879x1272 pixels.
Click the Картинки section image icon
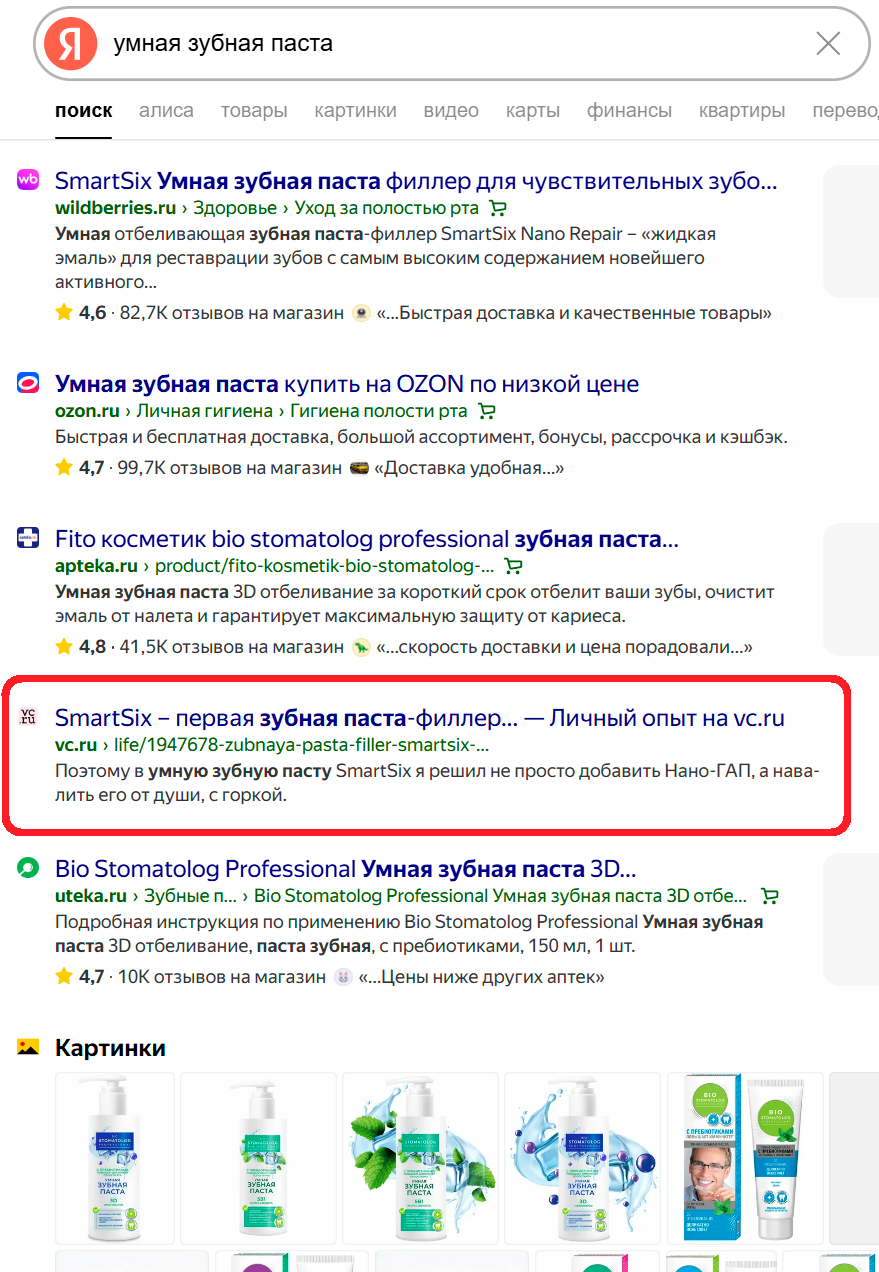pos(28,1047)
